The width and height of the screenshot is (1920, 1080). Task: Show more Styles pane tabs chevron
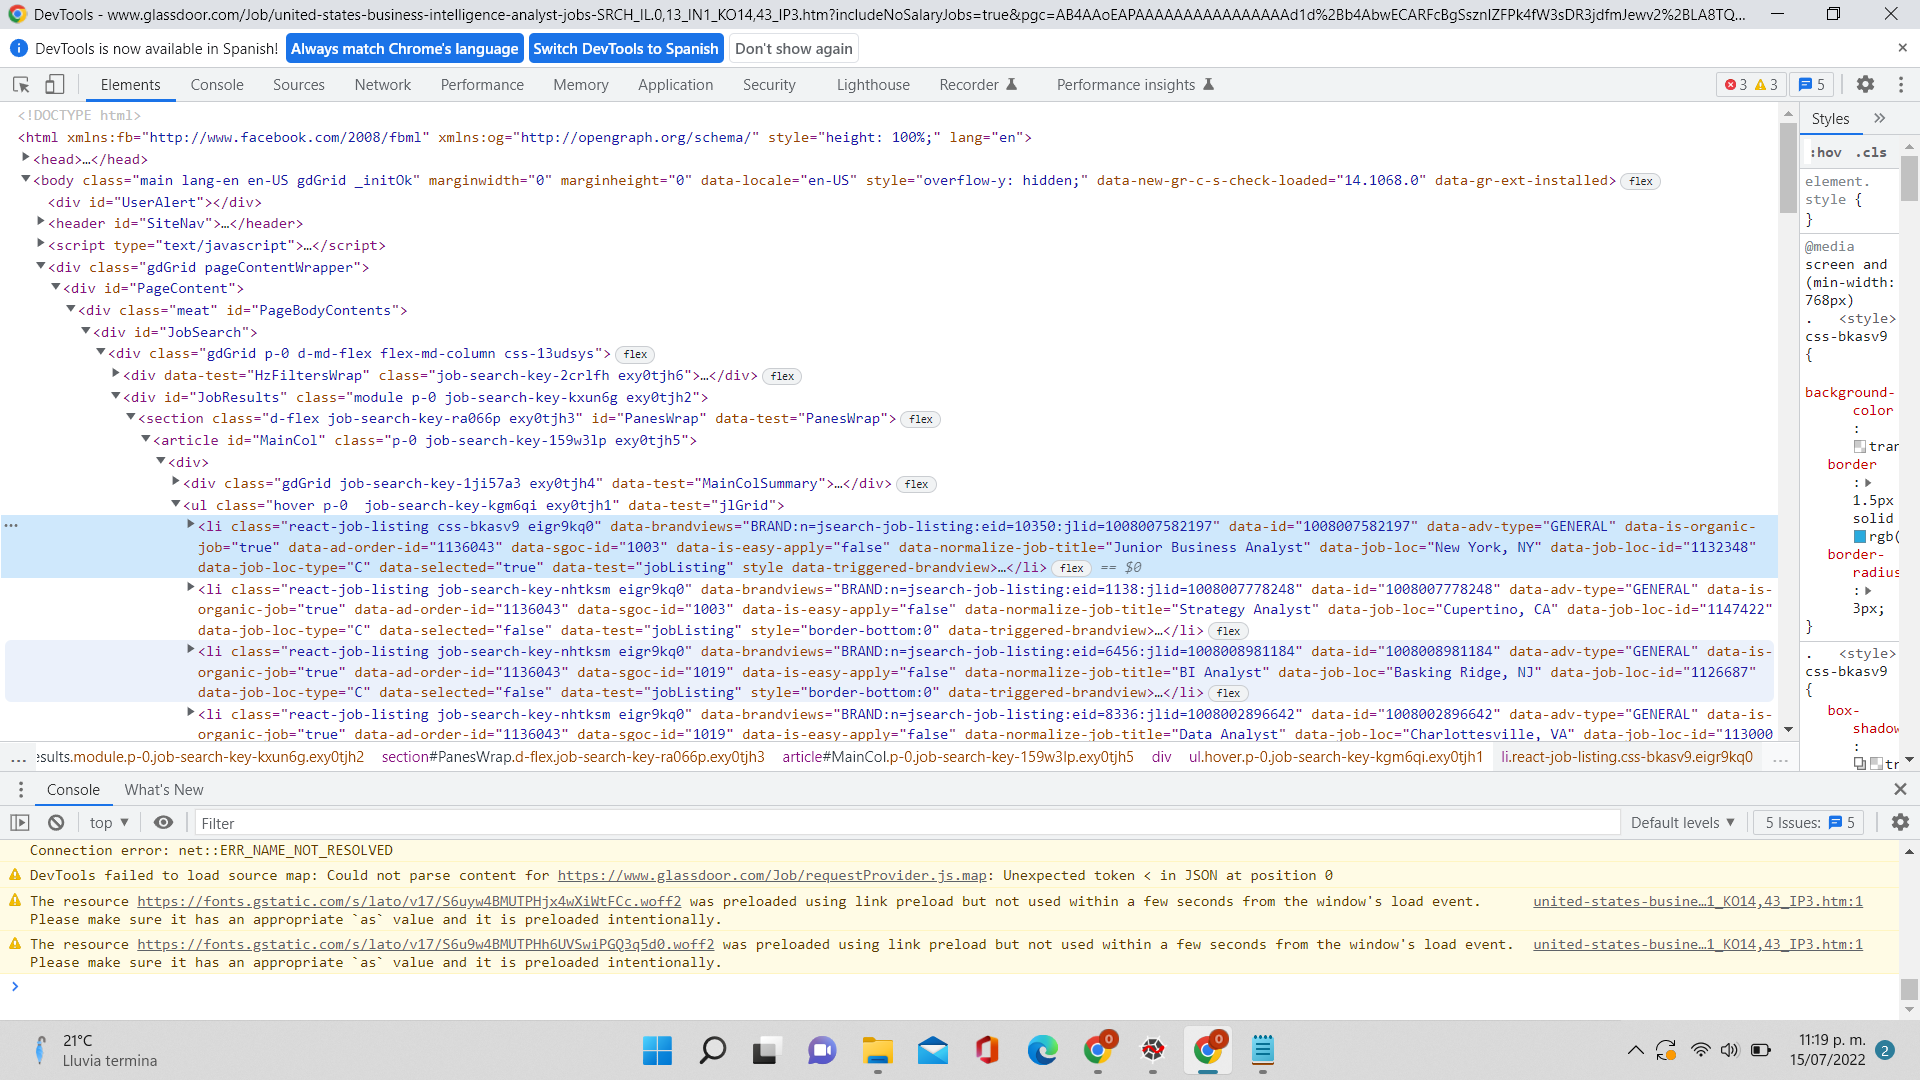click(x=1880, y=118)
